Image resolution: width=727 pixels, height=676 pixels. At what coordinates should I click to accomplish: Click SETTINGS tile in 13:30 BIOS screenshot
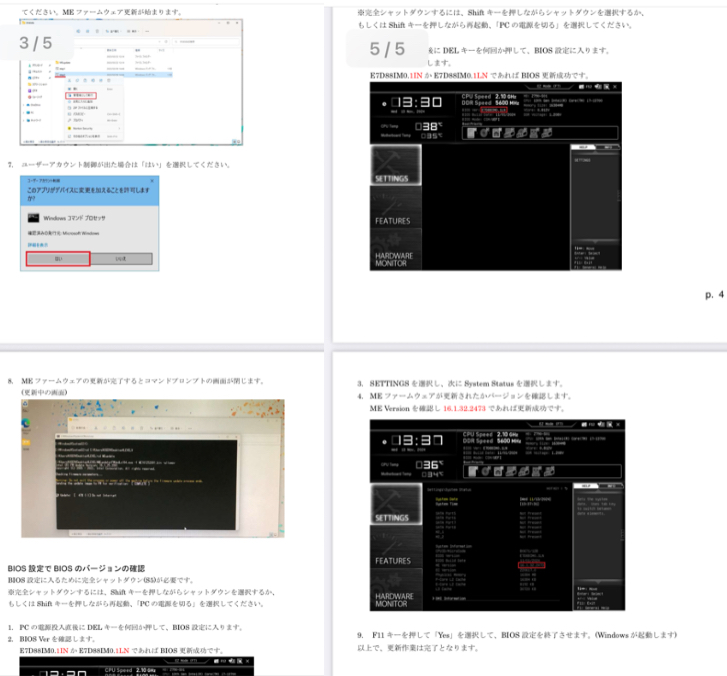[x=396, y=165]
